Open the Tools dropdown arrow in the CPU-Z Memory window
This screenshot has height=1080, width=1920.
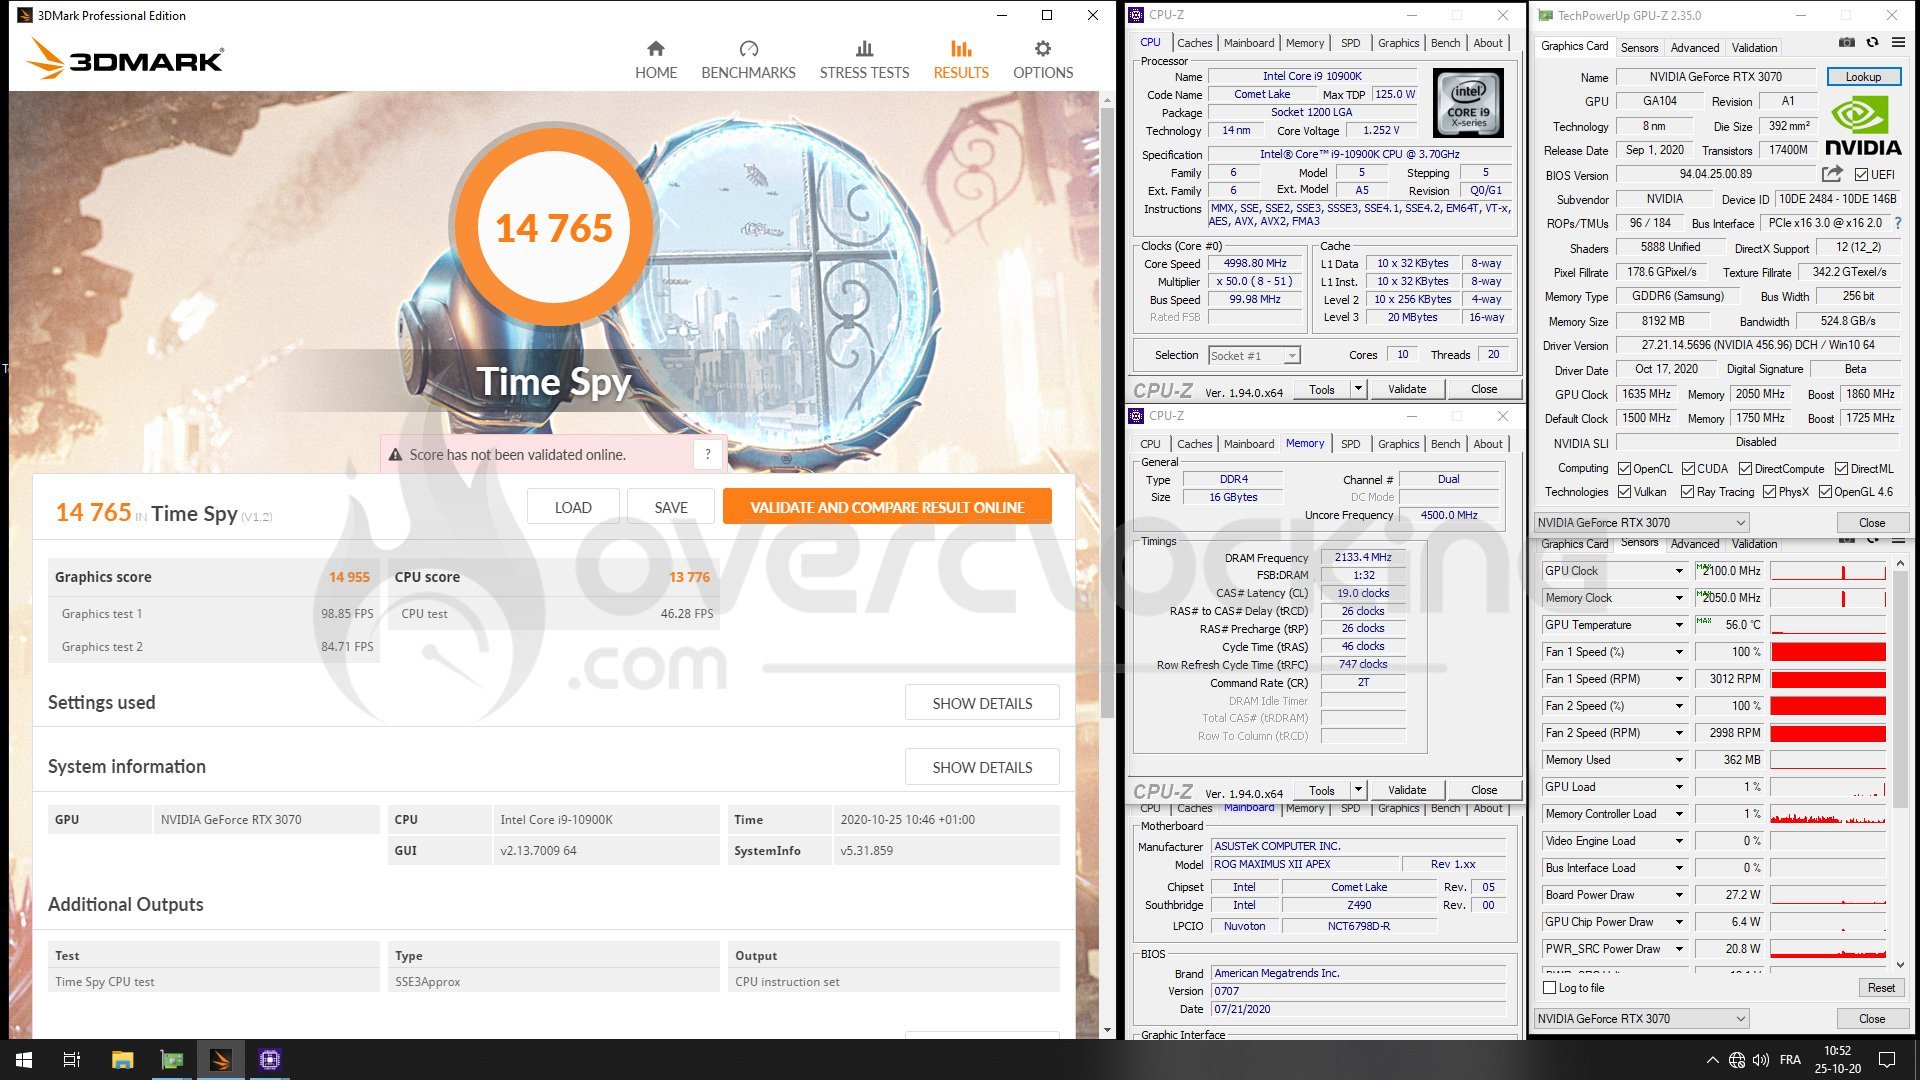[x=1358, y=790]
